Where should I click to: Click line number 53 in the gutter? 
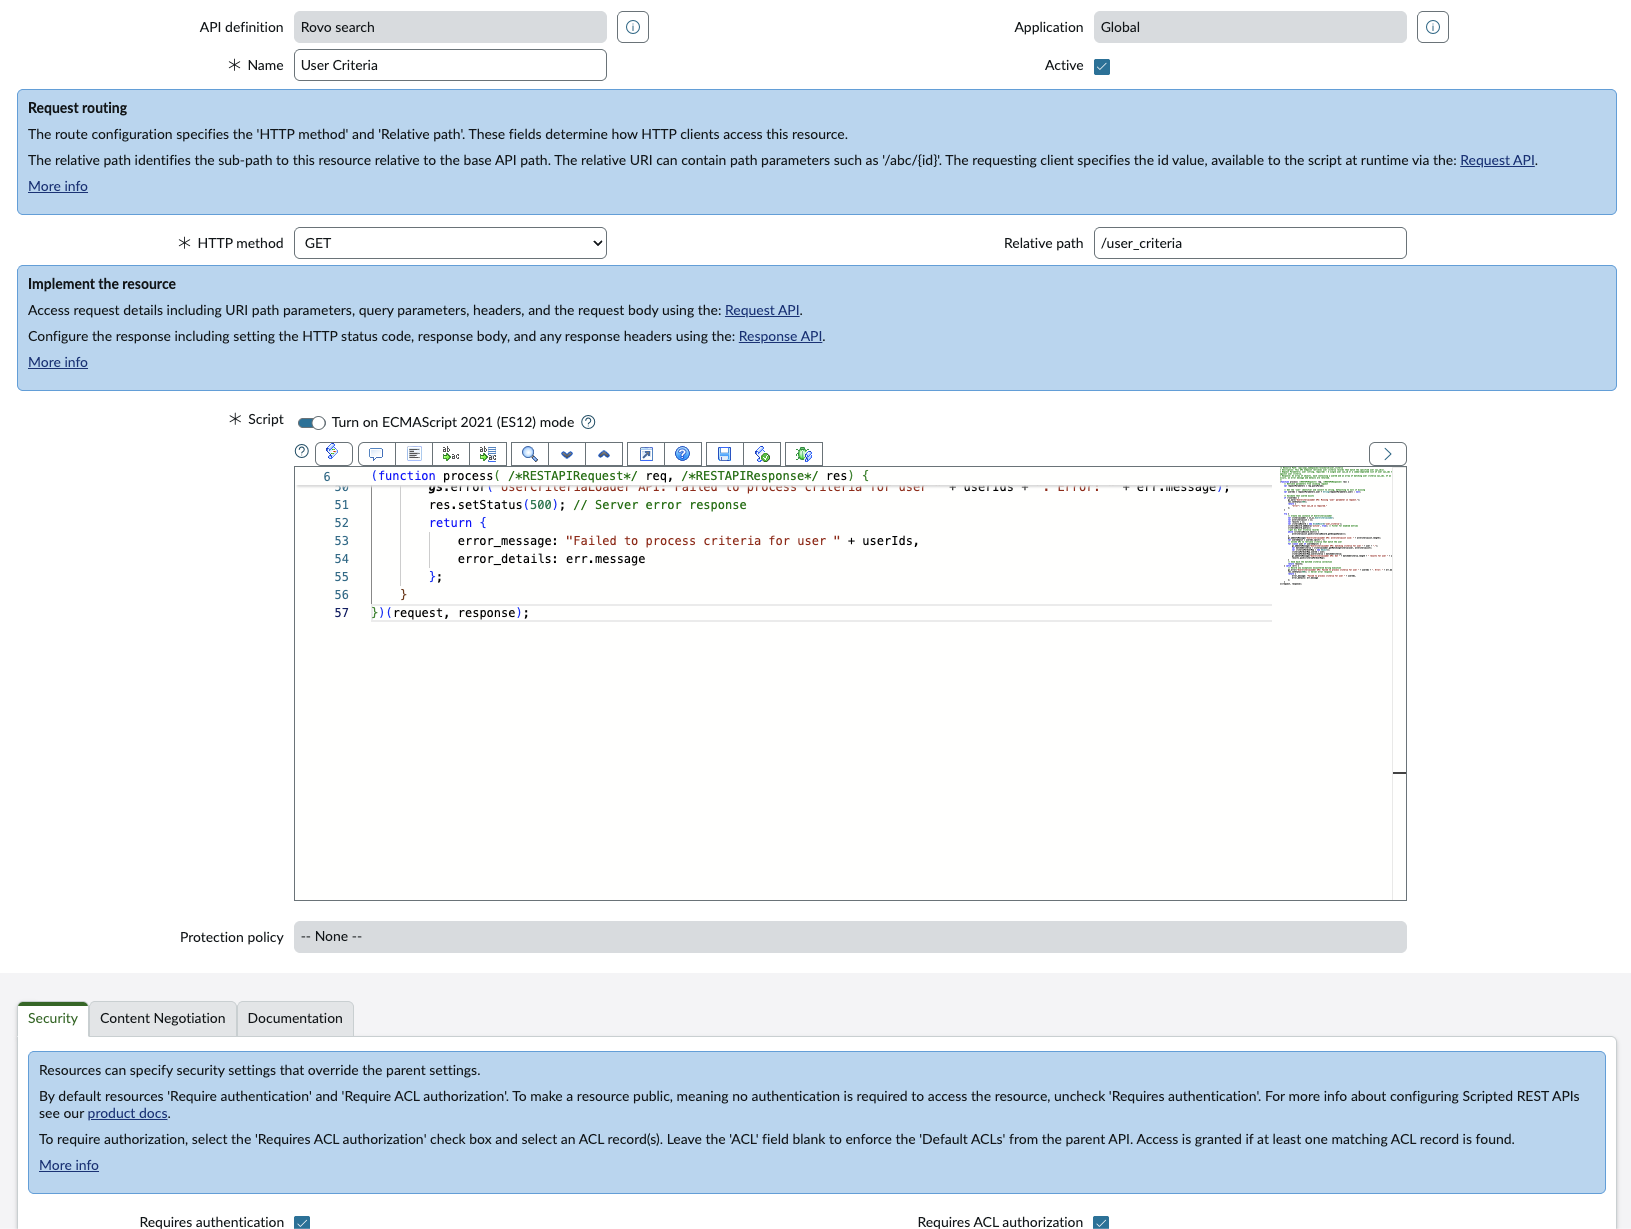(x=342, y=541)
